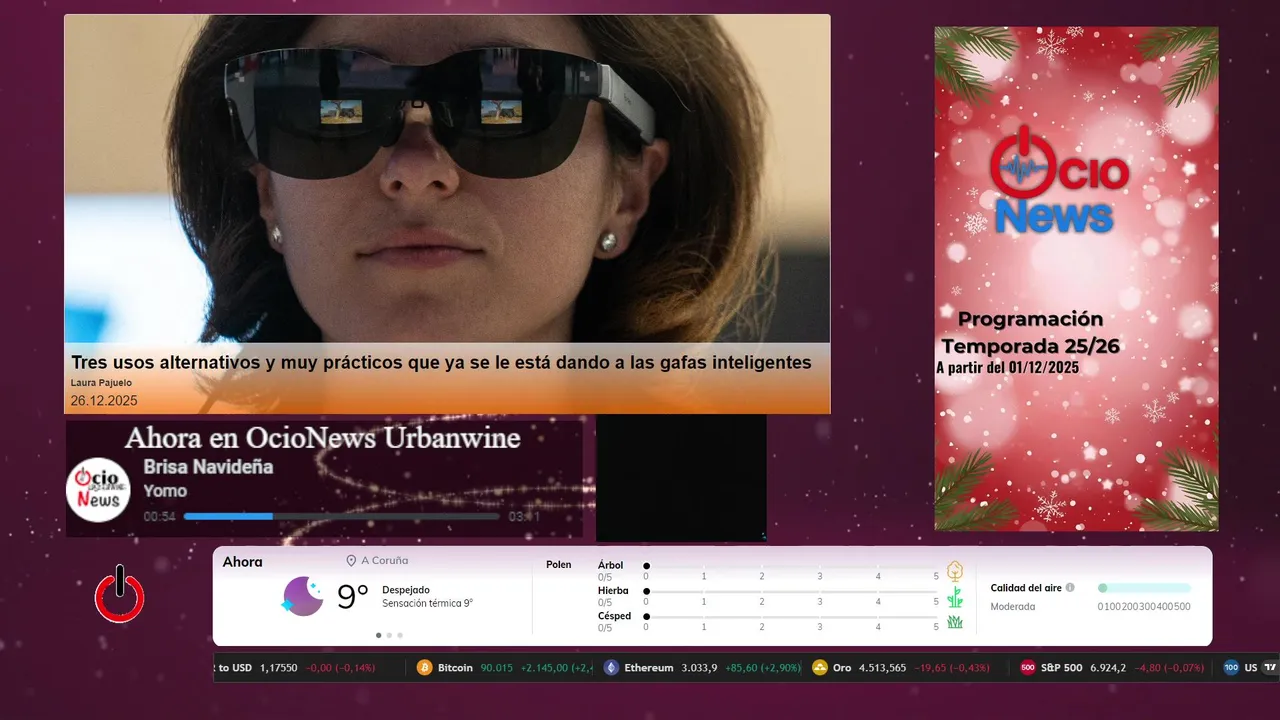Click the 9° temperature reading
1280x720 pixels.
[353, 597]
